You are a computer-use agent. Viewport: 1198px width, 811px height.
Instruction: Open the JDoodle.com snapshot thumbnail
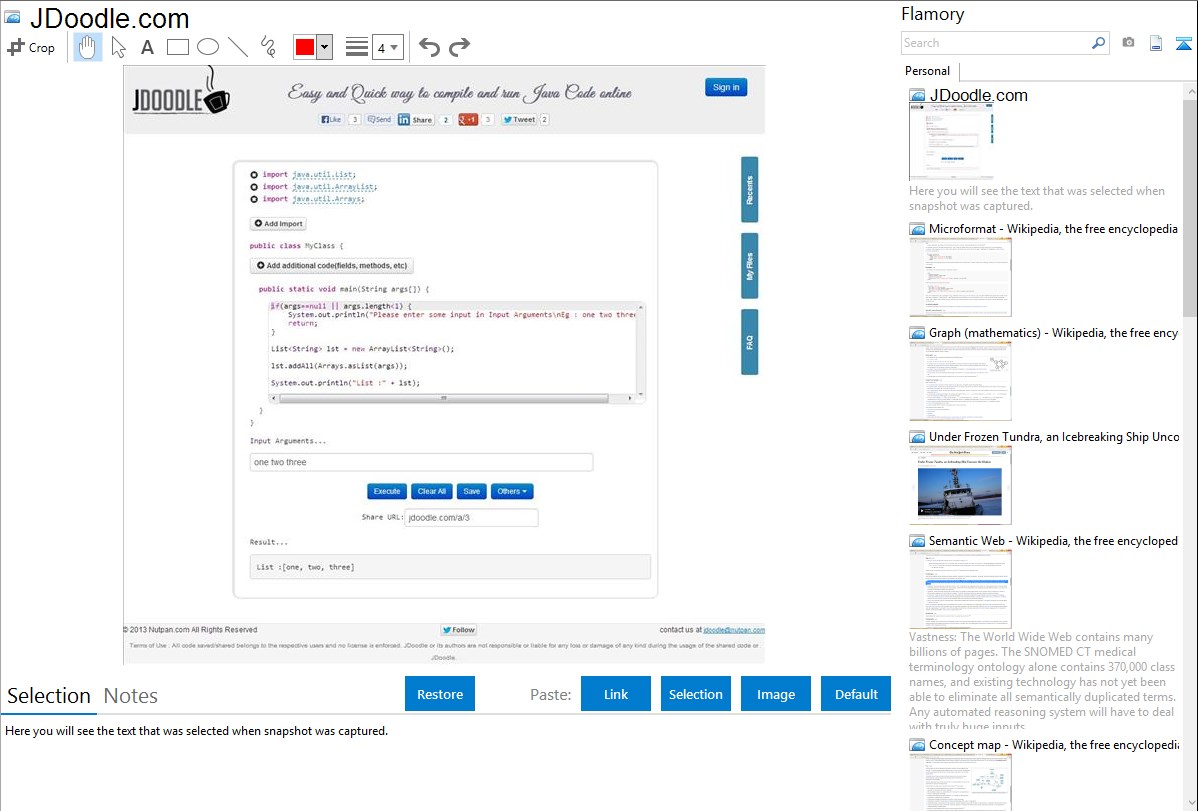(x=951, y=142)
